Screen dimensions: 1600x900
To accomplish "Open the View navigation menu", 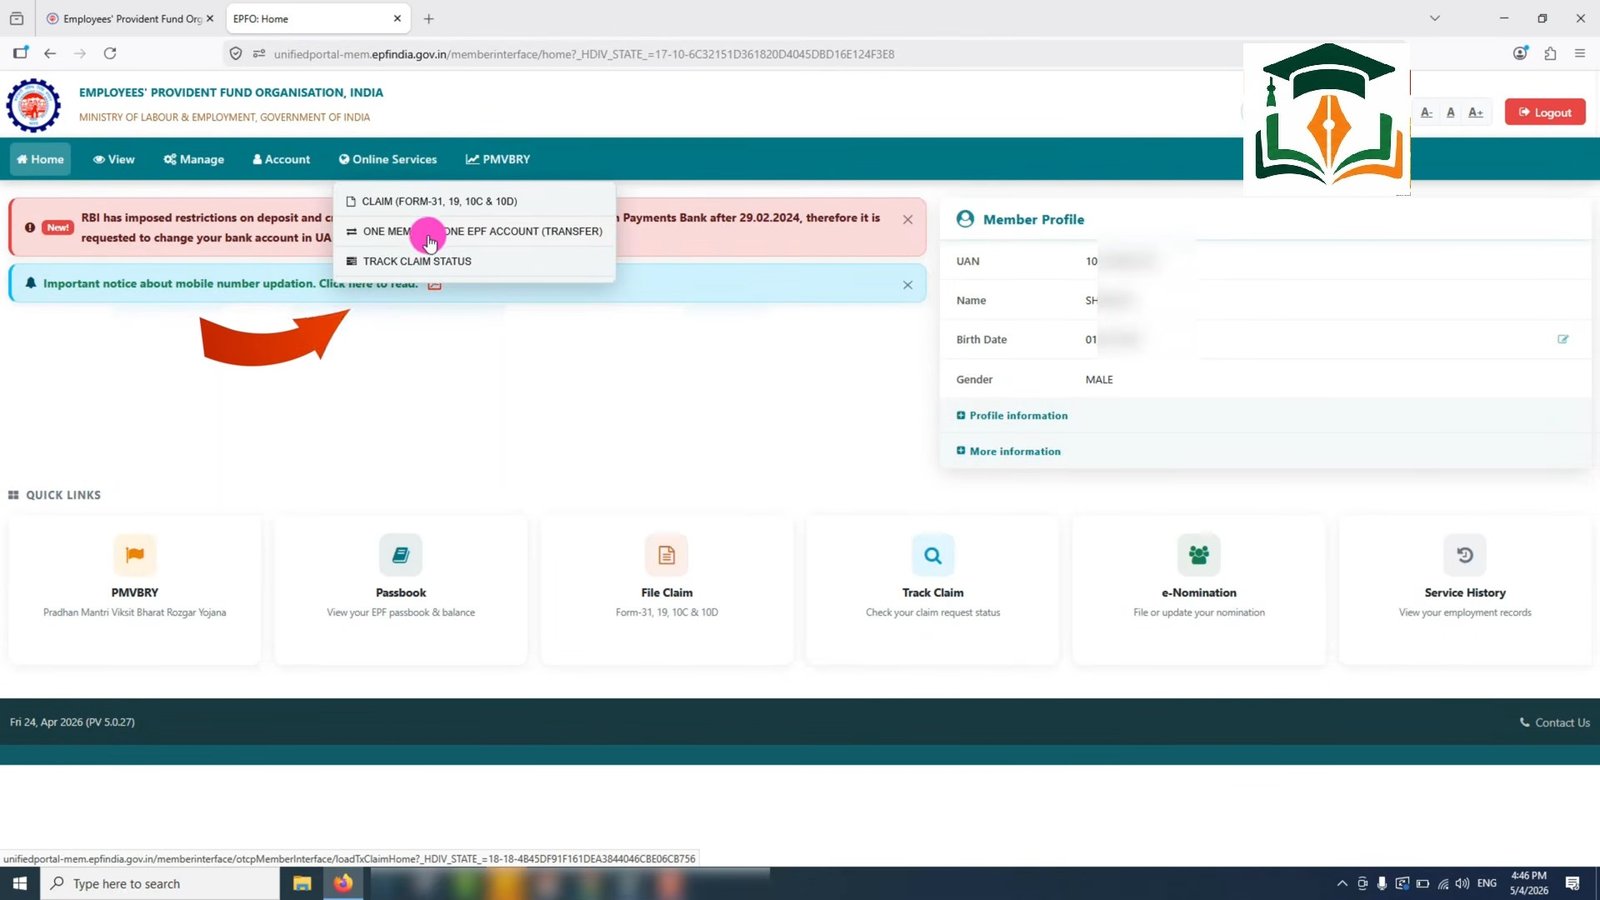I will tap(114, 160).
